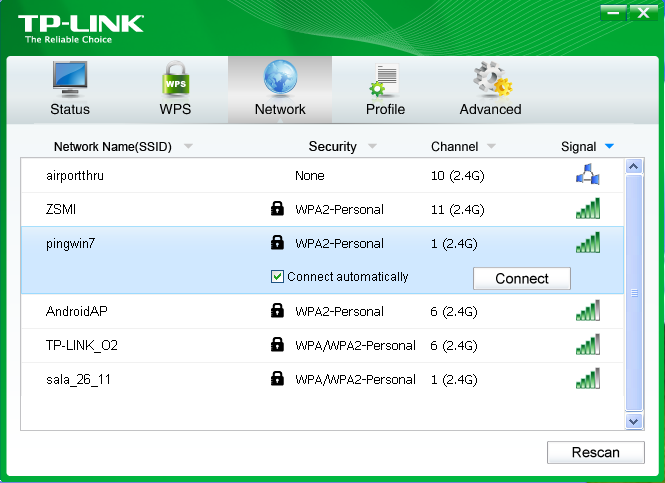
Task: Click the signal bars for AndroidAP
Action: coord(588,310)
